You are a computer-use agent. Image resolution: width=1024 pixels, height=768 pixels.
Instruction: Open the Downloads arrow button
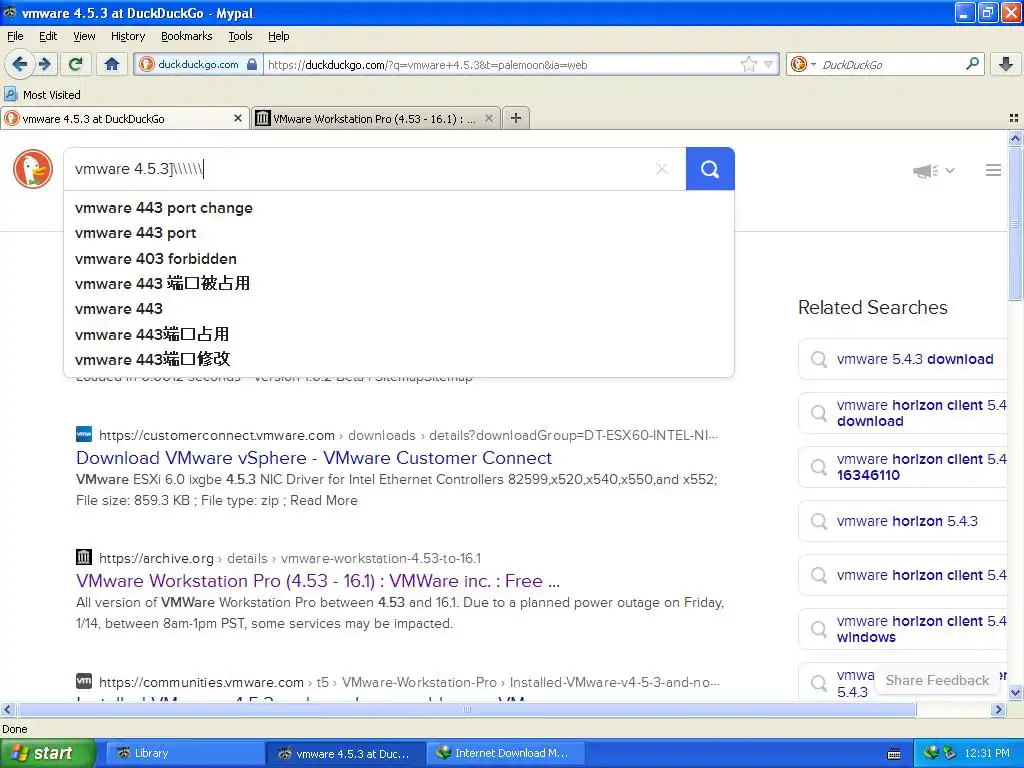pyautogui.click(x=1006, y=64)
